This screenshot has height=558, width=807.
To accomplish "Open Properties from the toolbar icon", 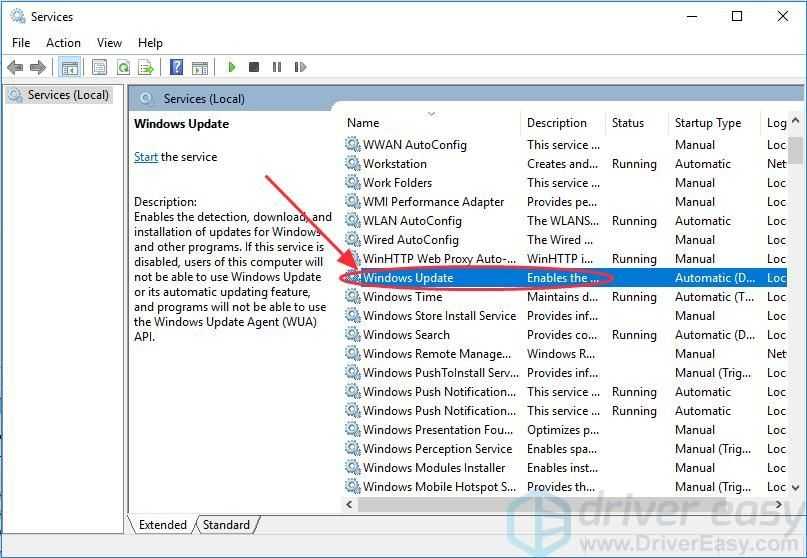I will (x=99, y=67).
